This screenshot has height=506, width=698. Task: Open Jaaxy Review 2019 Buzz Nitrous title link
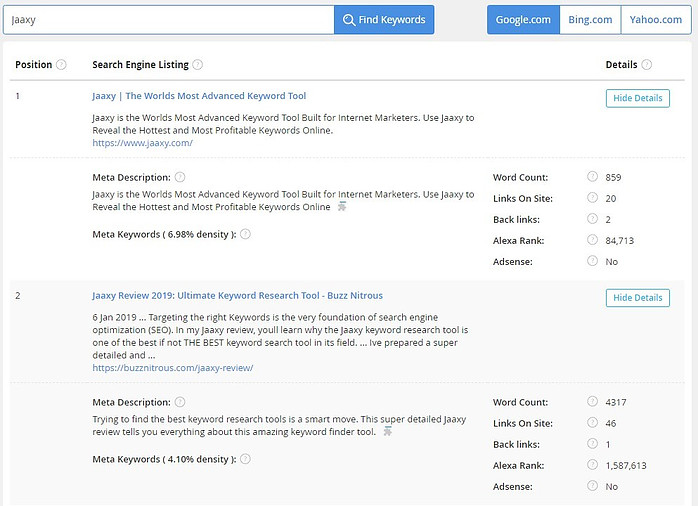point(237,296)
